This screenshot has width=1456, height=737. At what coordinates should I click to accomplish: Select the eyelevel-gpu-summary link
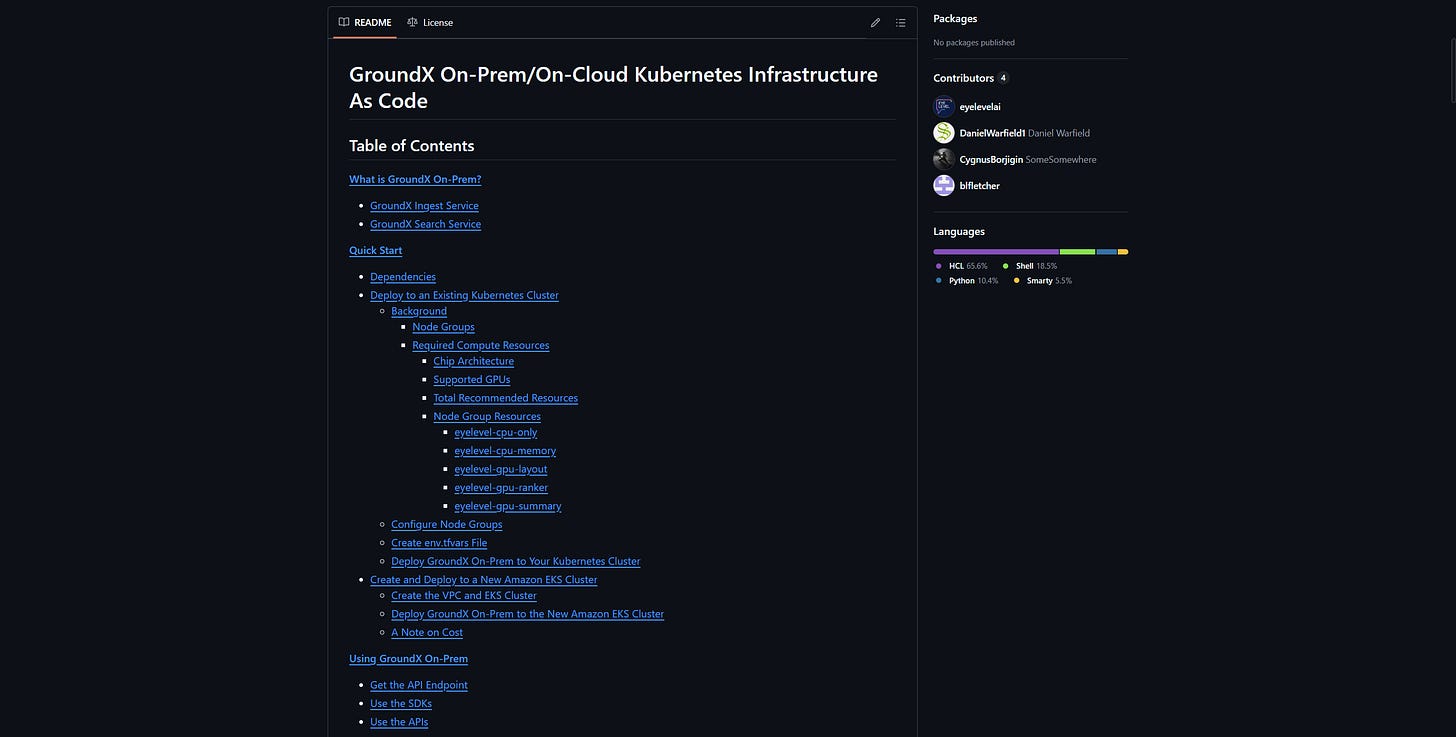pyautogui.click(x=508, y=506)
